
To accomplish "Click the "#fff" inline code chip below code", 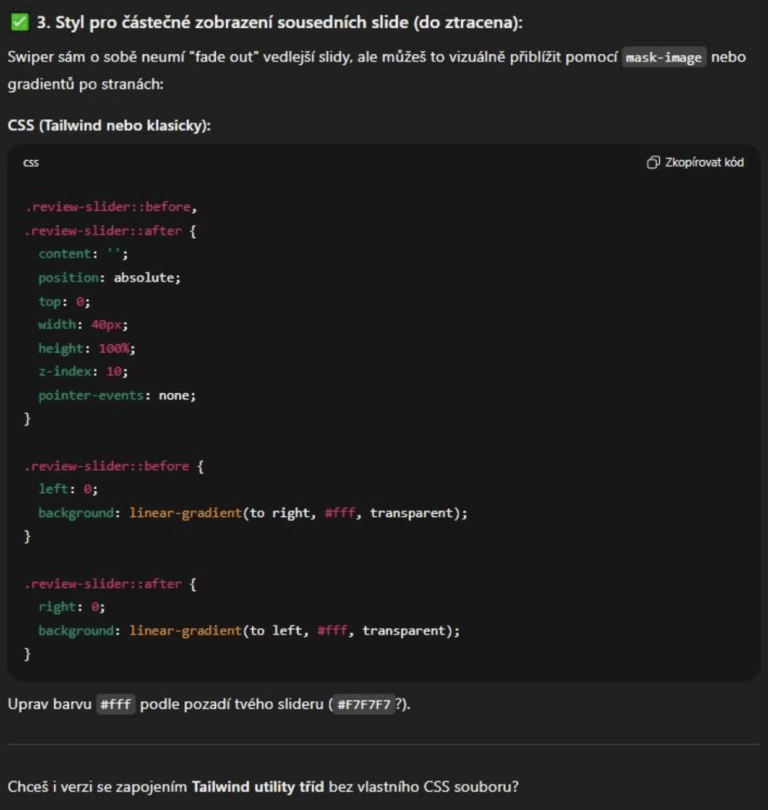I will pos(115,705).
